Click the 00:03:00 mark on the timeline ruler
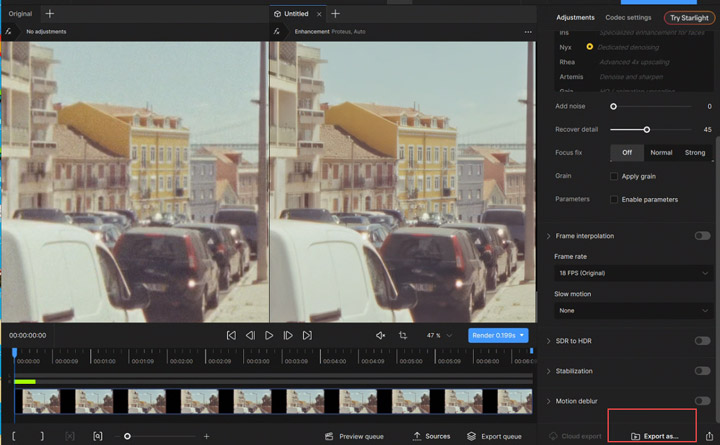Image resolution: width=720 pixels, height=445 pixels. [x=258, y=361]
